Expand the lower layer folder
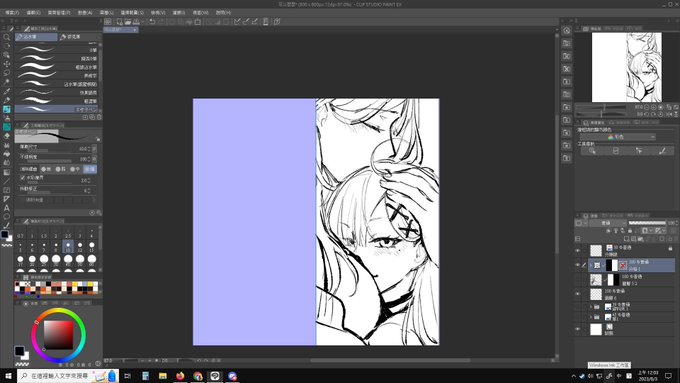Viewport: 680px width, 383px height. tap(591, 317)
